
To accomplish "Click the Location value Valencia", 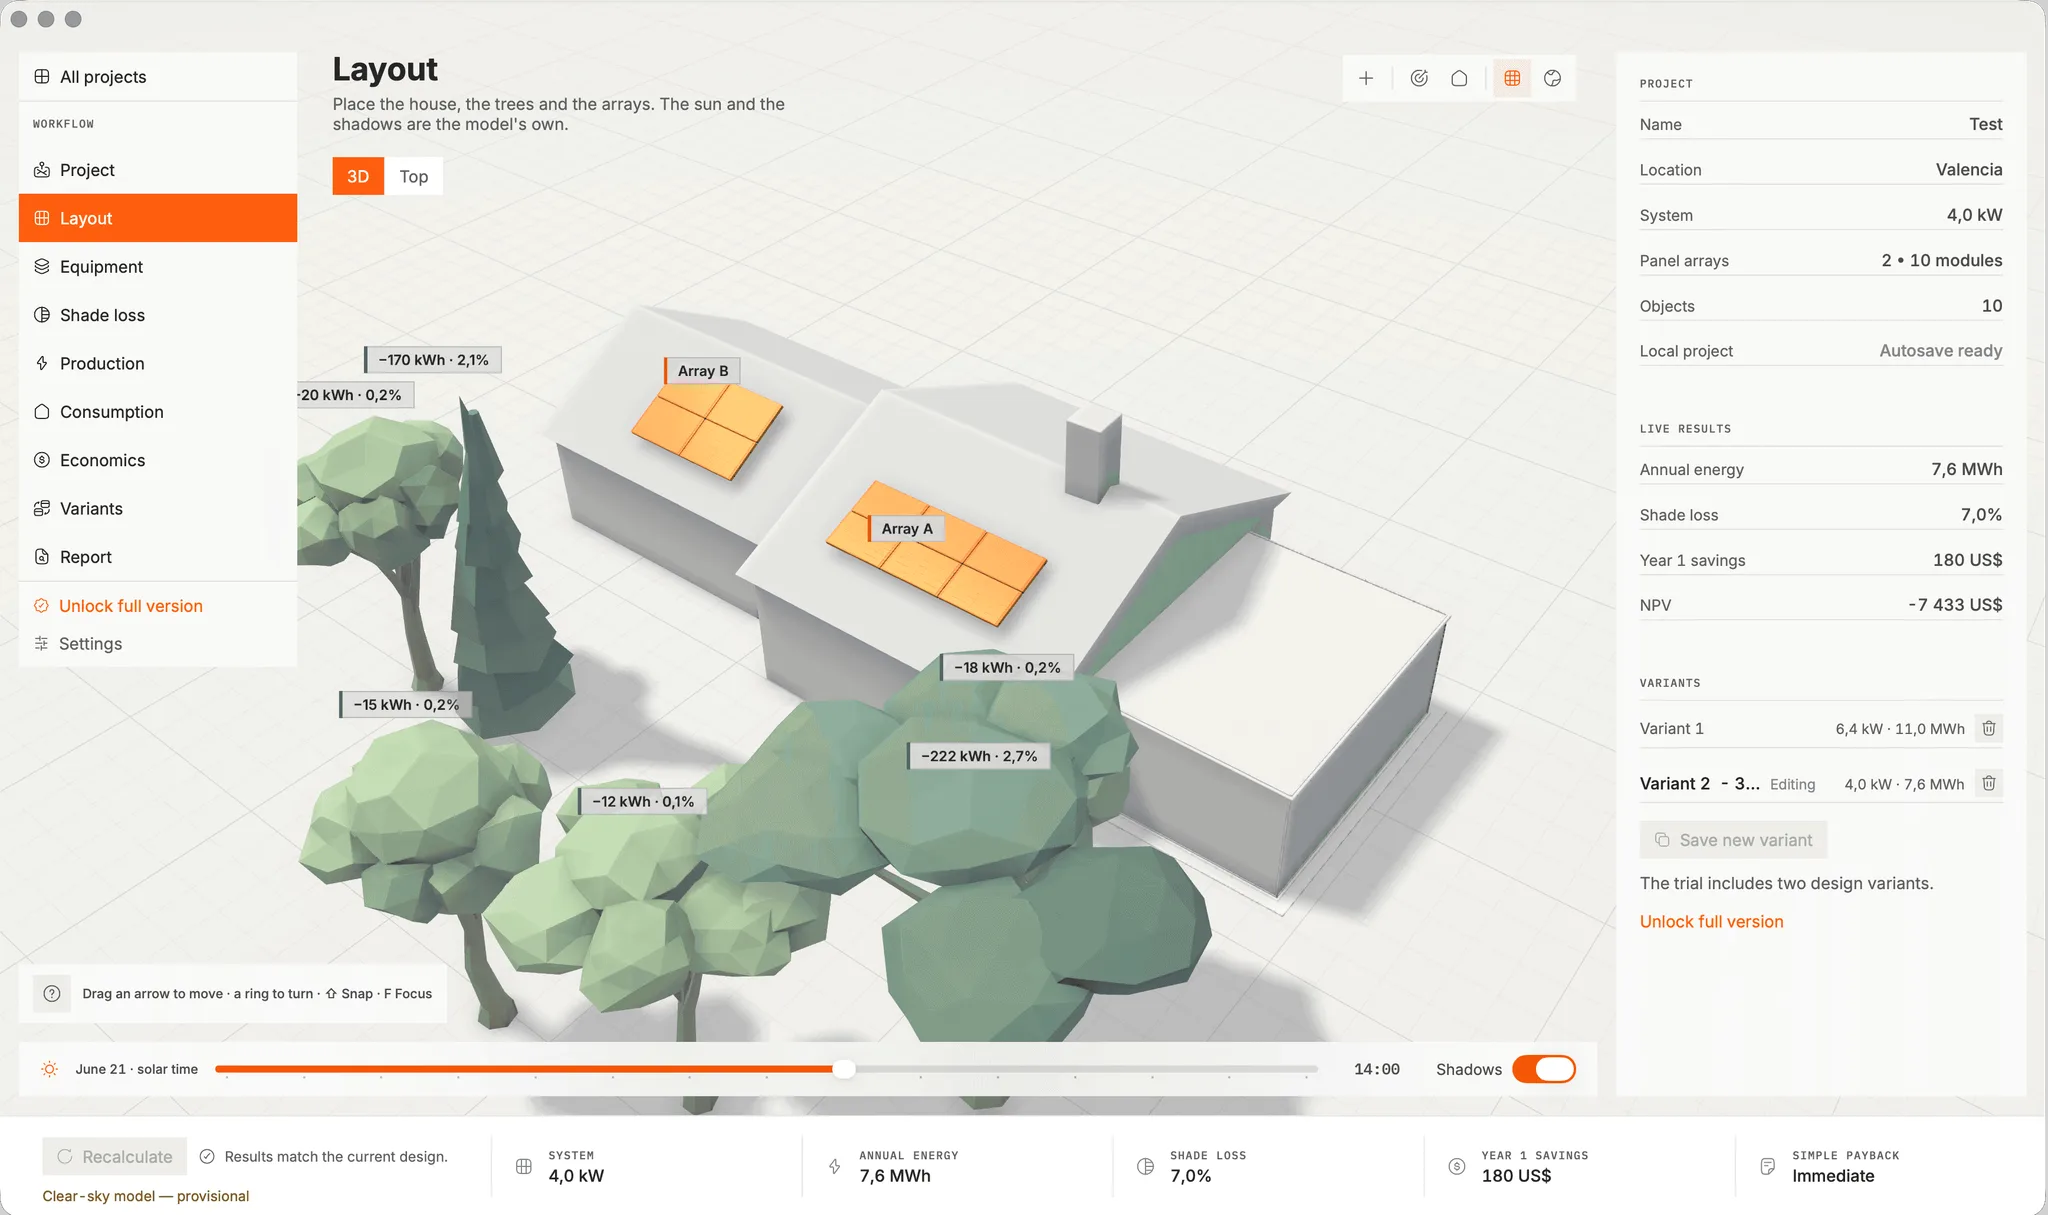I will pyautogui.click(x=1968, y=169).
